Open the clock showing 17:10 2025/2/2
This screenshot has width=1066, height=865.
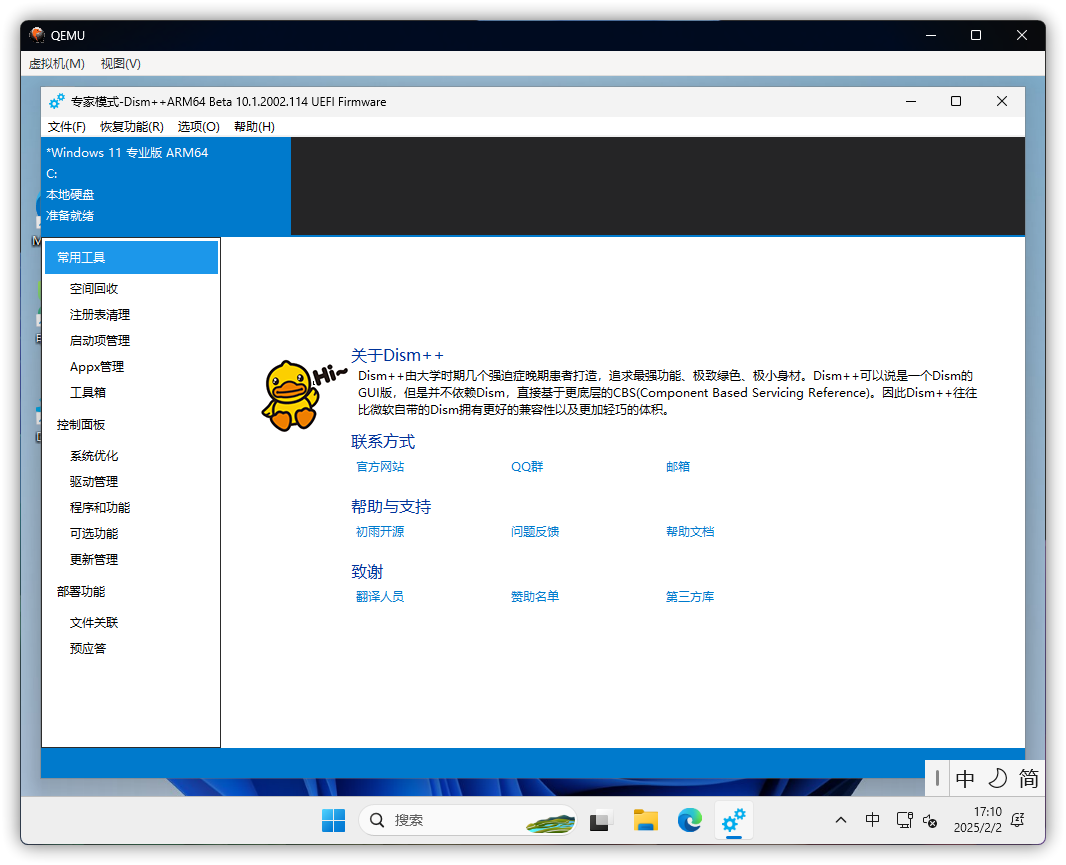click(x=977, y=819)
